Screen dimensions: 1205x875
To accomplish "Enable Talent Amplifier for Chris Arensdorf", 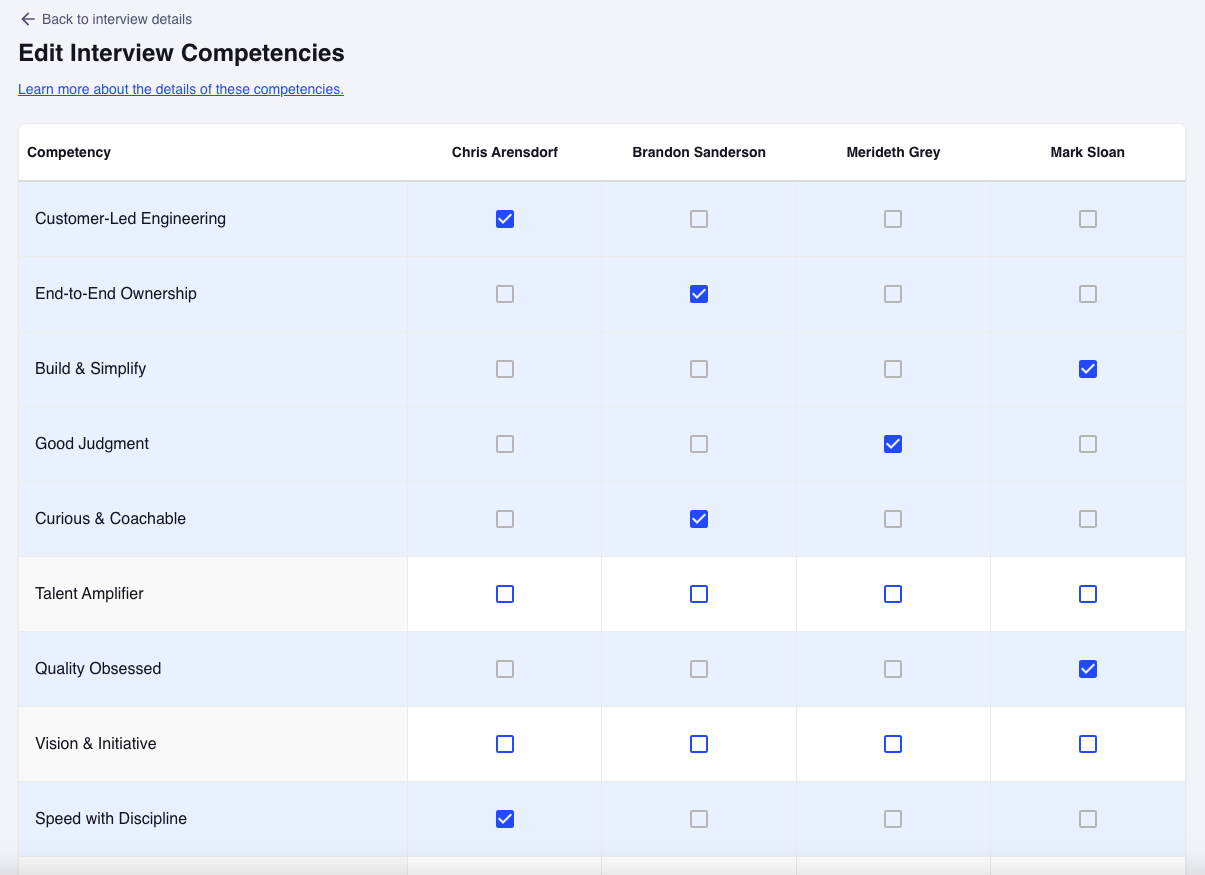I will (505, 593).
